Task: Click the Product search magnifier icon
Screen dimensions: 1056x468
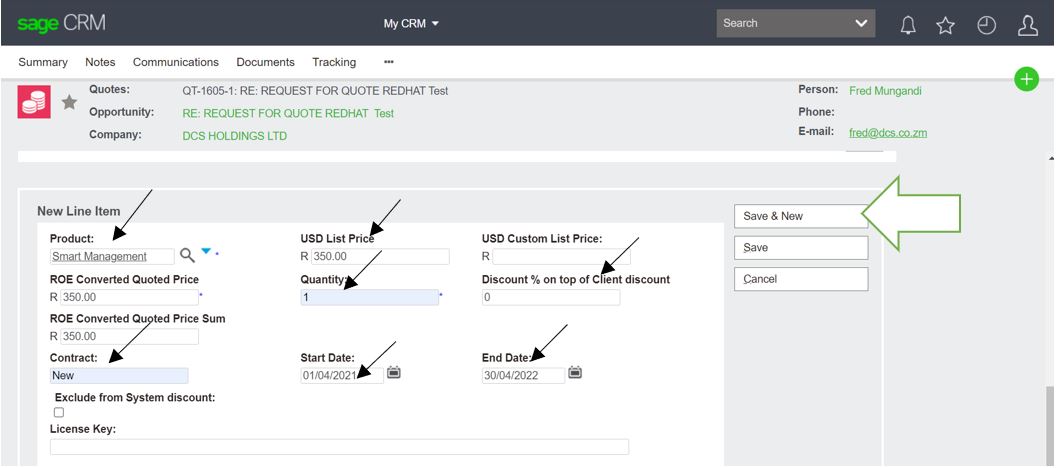Action: point(187,255)
